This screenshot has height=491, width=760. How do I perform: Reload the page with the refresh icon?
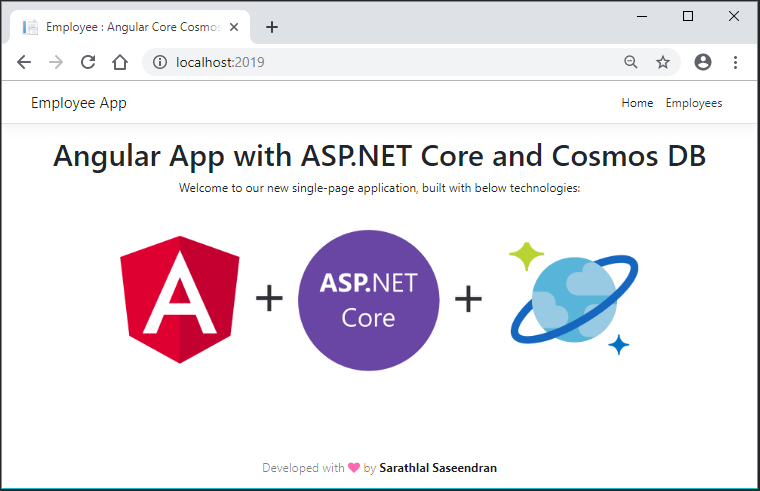(x=88, y=62)
